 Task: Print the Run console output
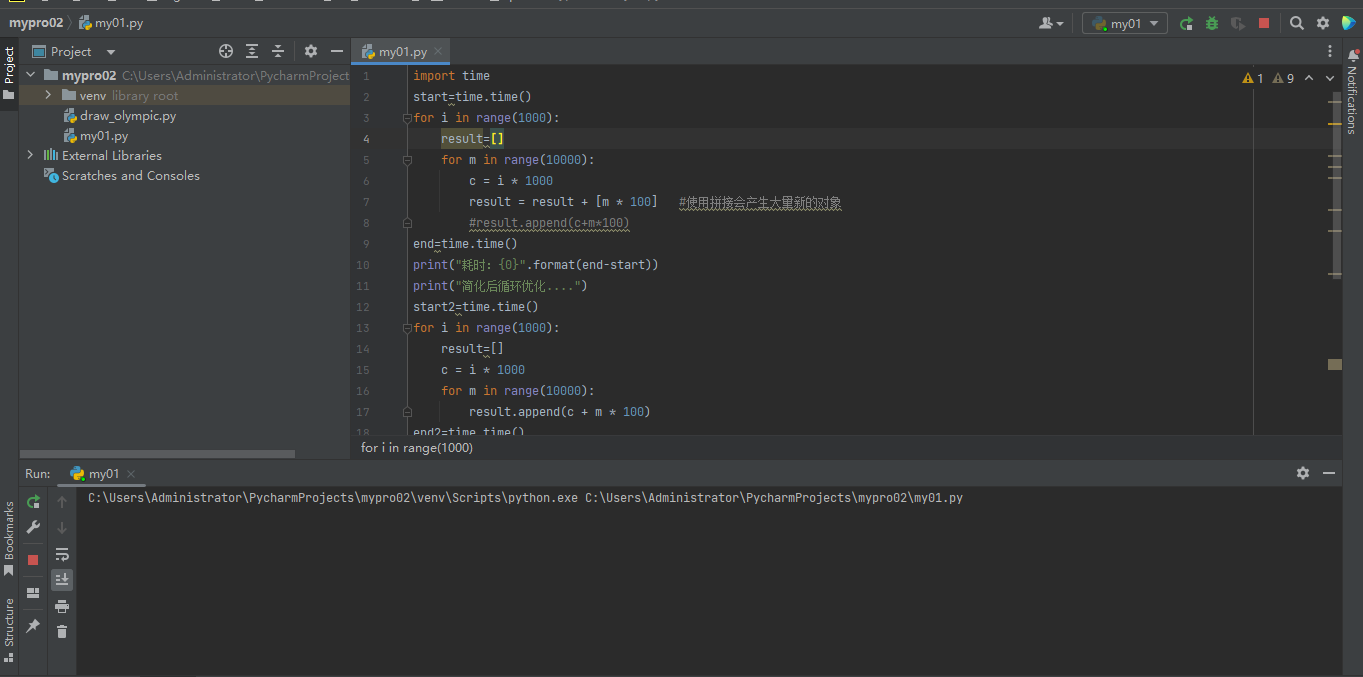click(x=62, y=606)
